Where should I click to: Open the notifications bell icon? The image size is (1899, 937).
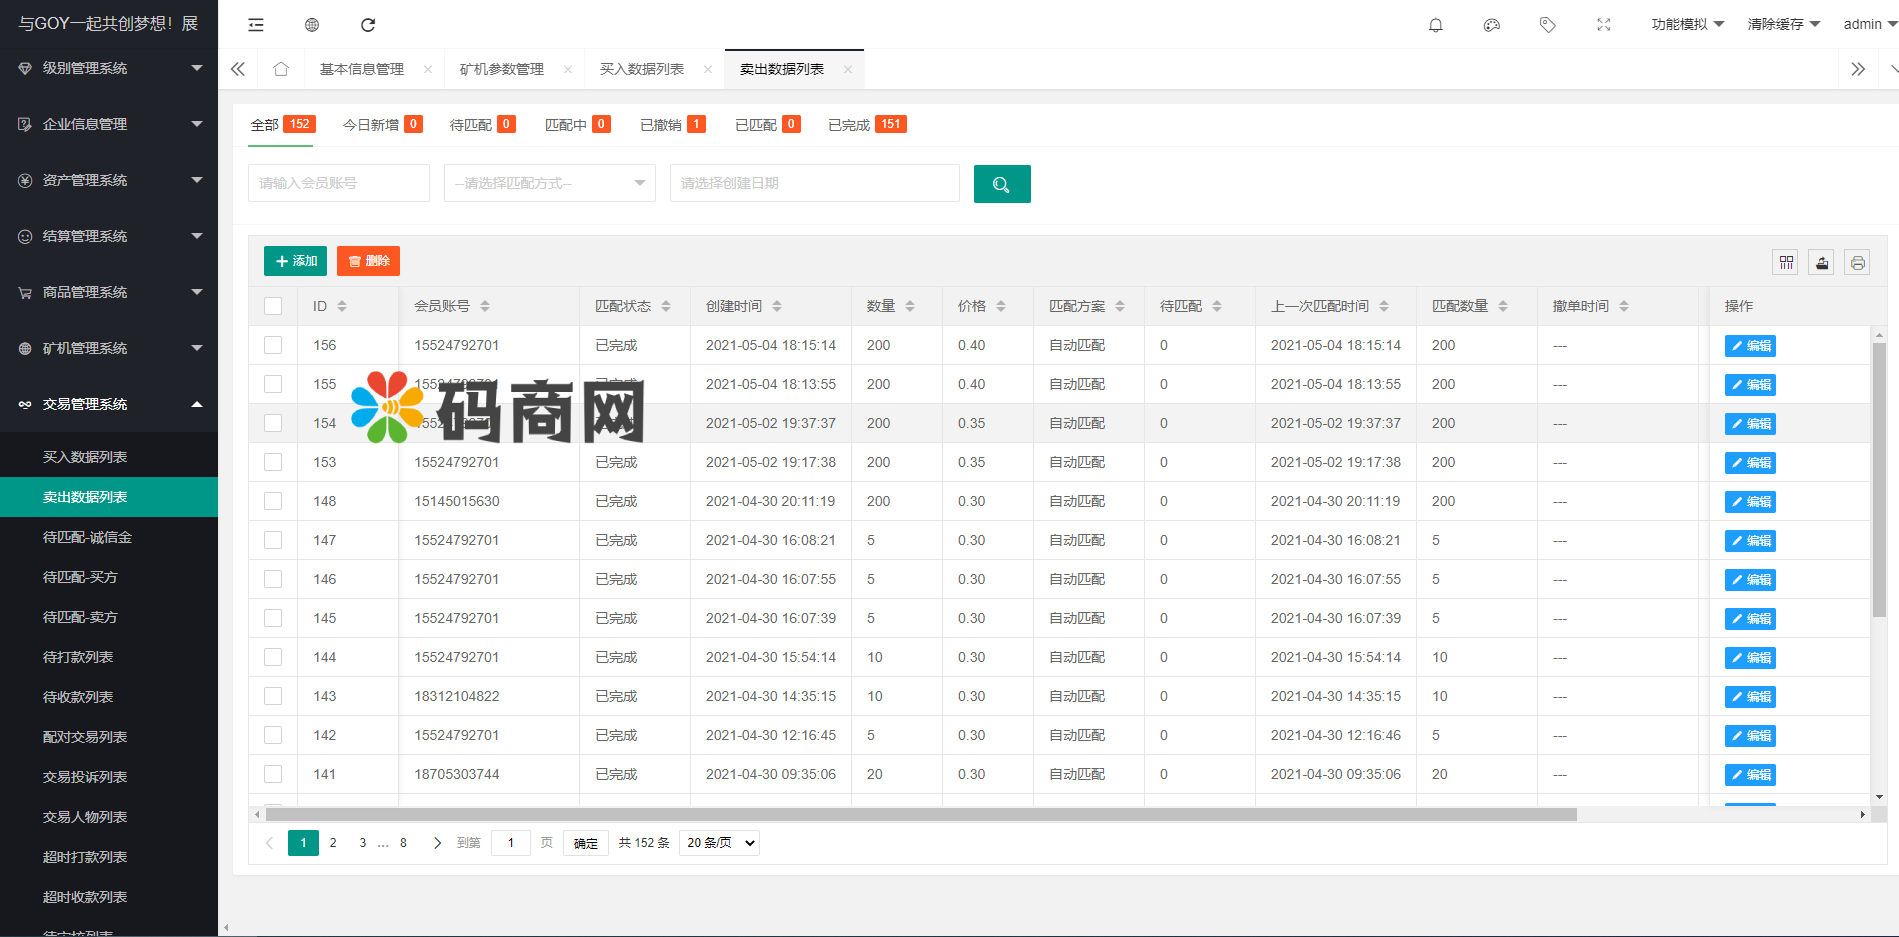[1435, 24]
